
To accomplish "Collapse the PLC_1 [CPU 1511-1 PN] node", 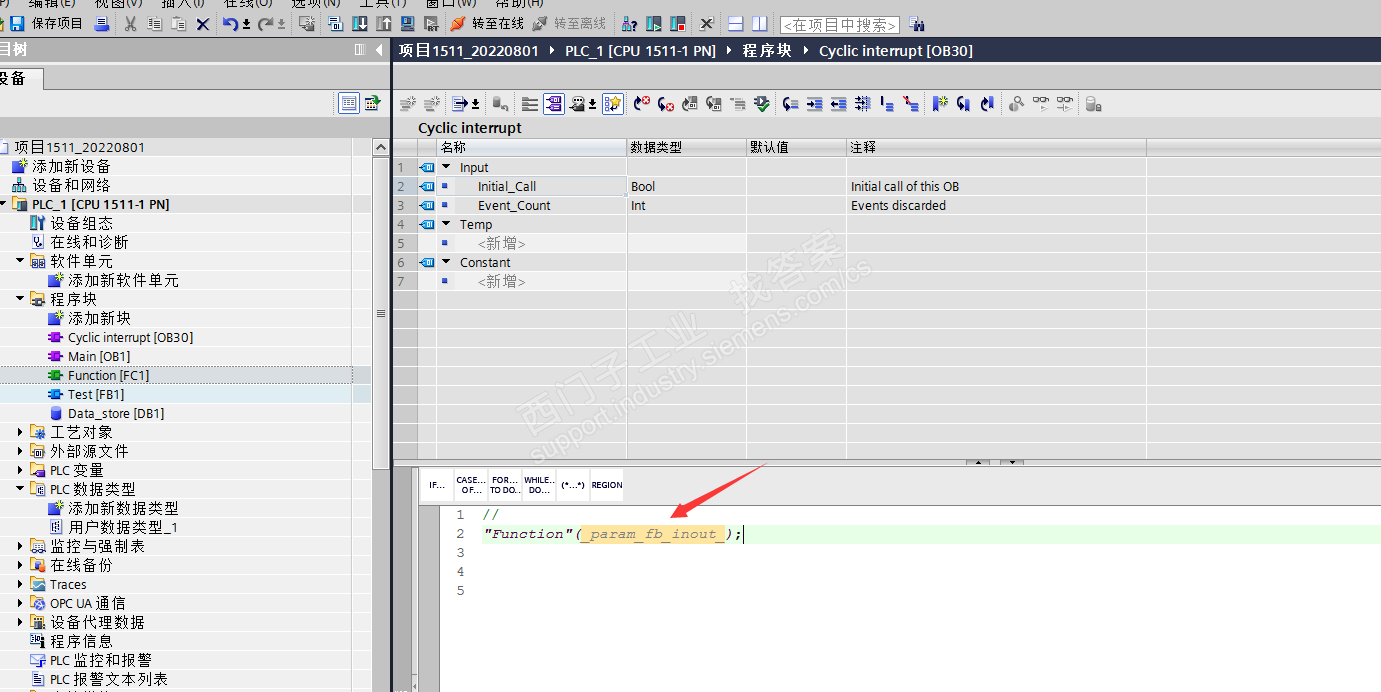I will pos(3,204).
